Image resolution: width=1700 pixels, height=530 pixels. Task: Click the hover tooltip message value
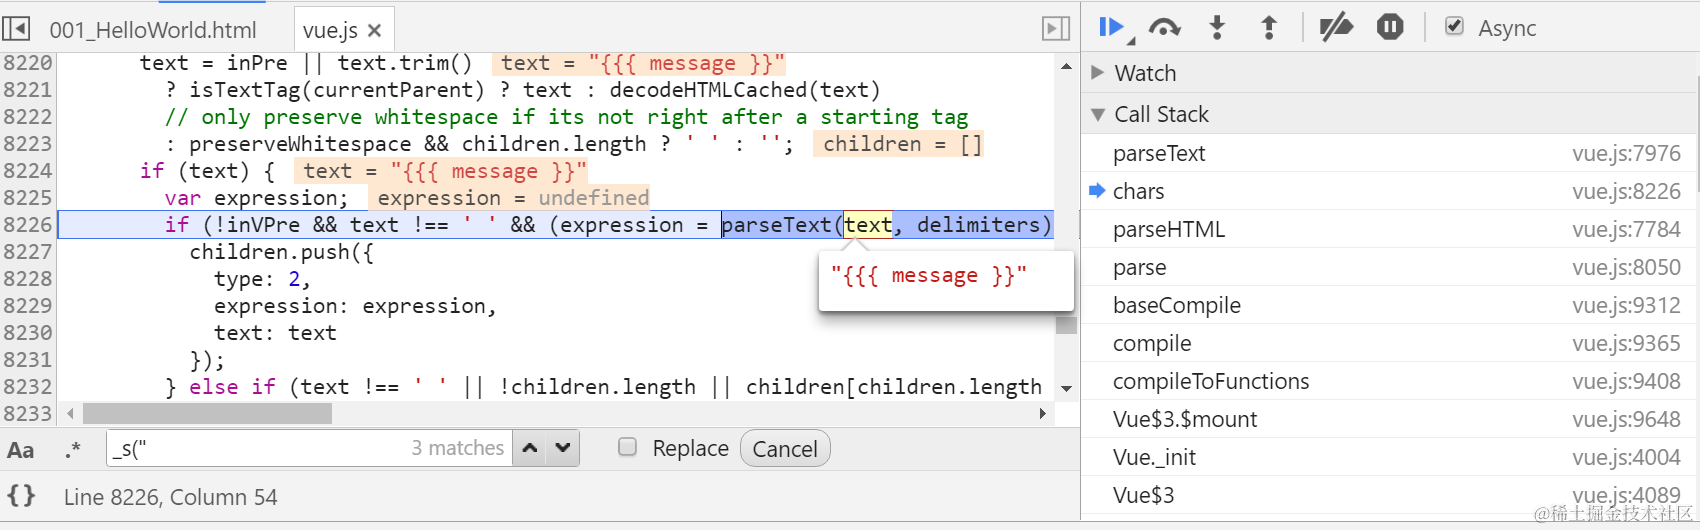tap(929, 275)
